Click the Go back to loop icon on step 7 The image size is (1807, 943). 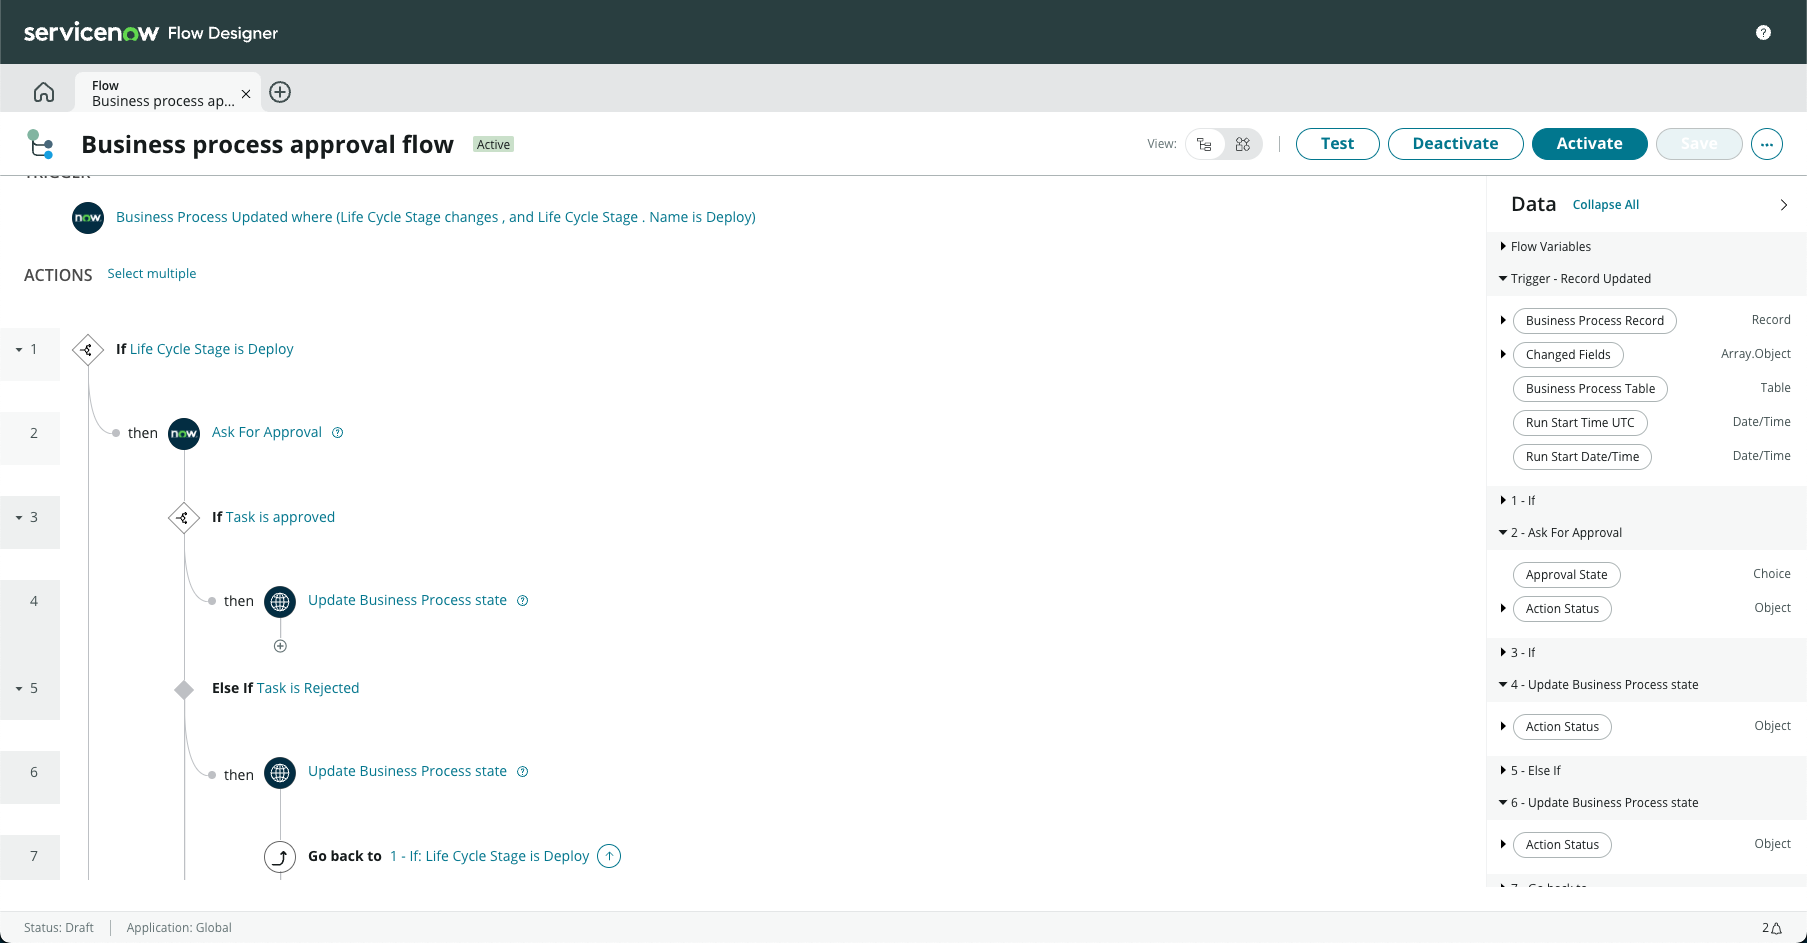[280, 856]
